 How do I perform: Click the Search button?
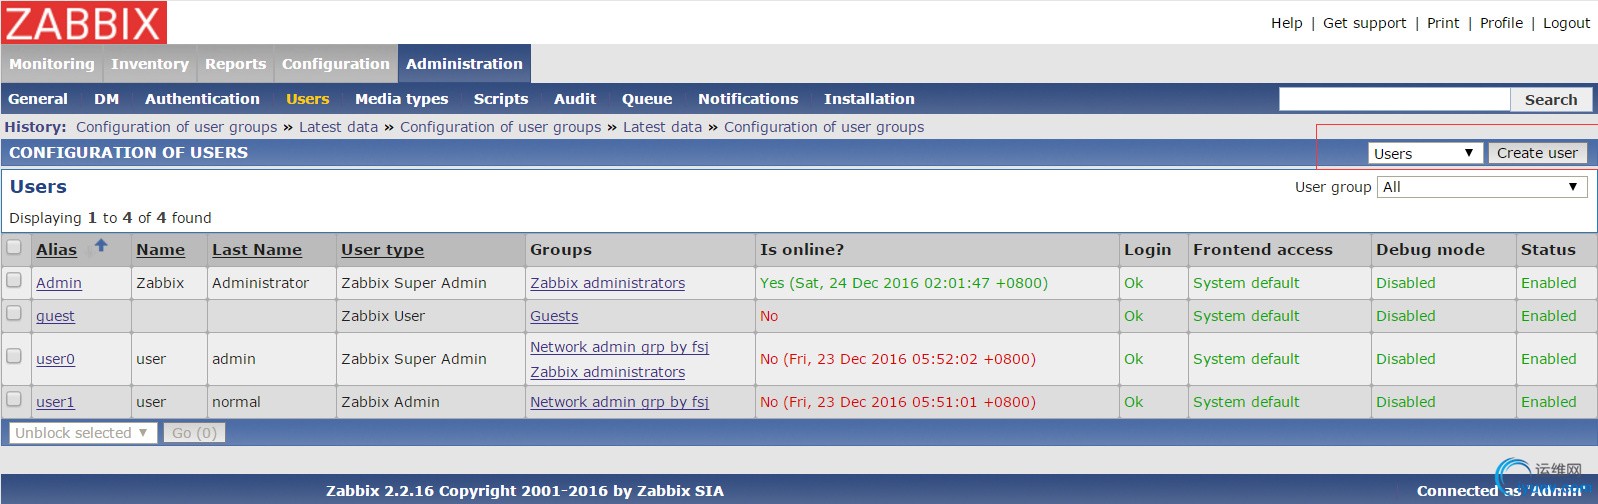pyautogui.click(x=1551, y=99)
